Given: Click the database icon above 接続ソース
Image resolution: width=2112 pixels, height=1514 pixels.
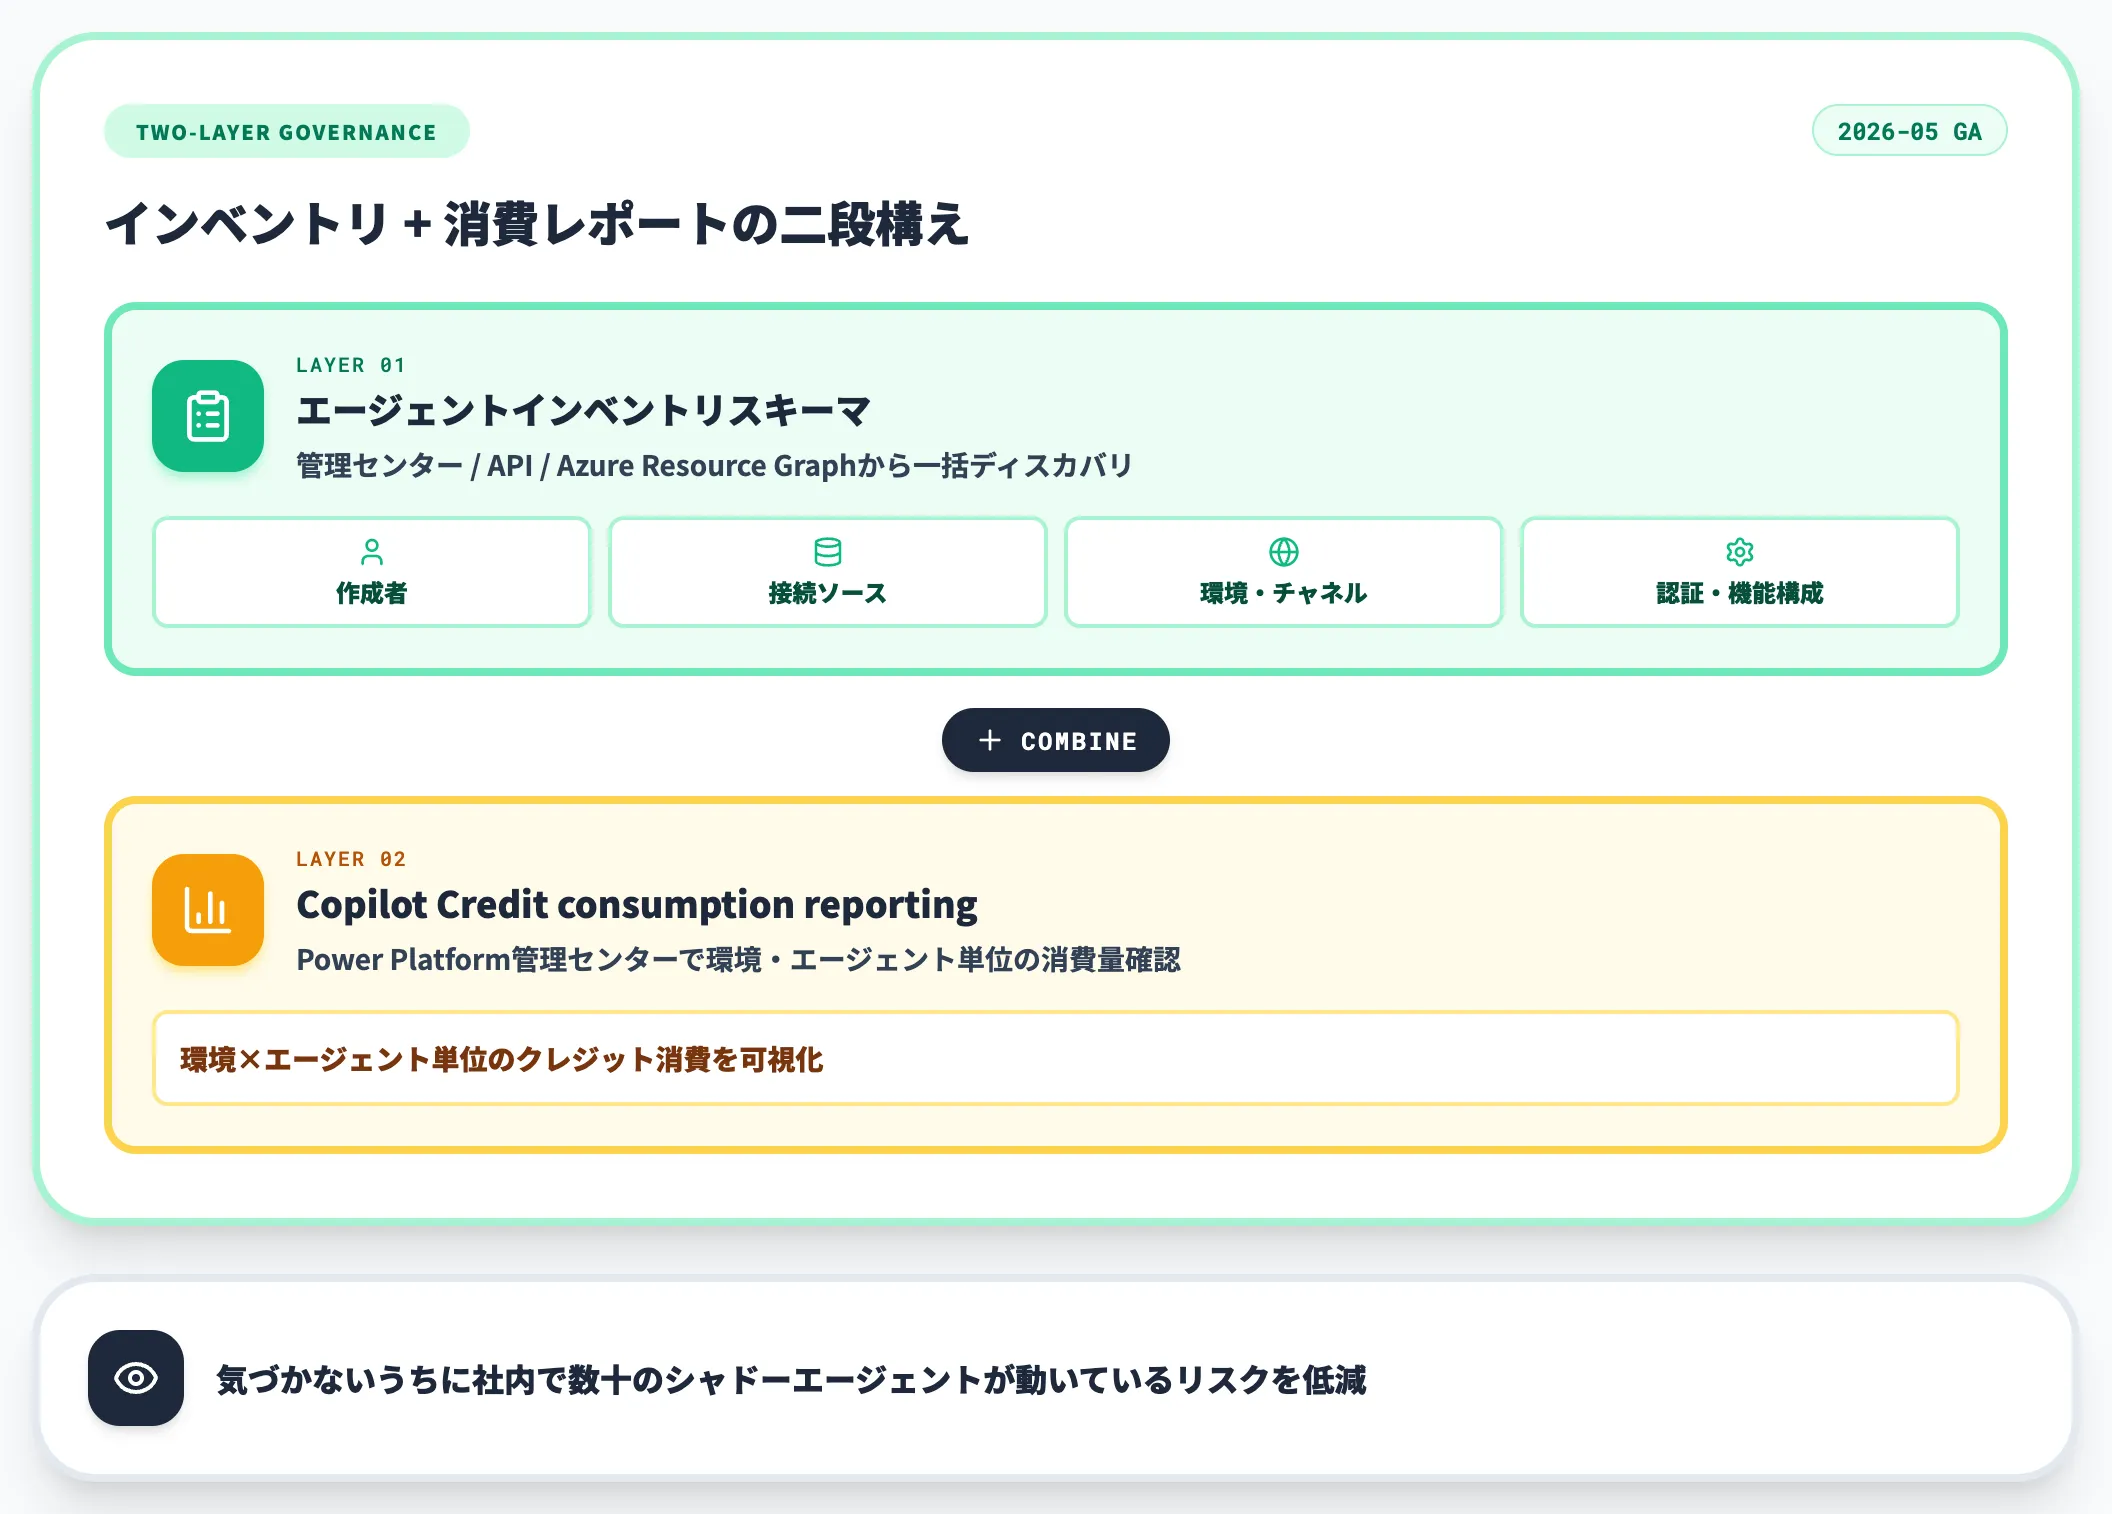Looking at the screenshot, I should (828, 552).
